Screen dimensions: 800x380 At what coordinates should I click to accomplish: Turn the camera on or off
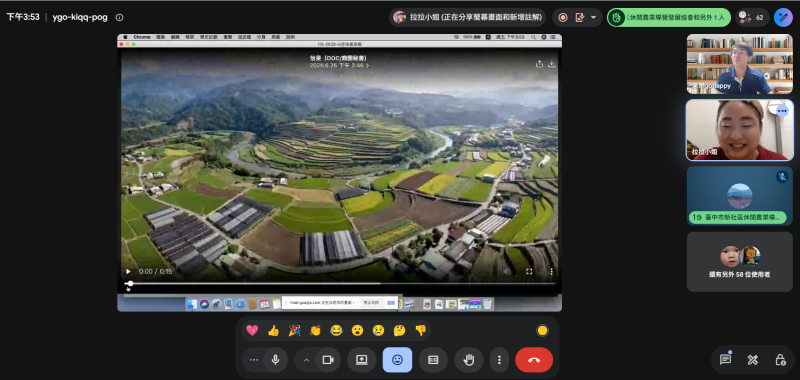328,360
